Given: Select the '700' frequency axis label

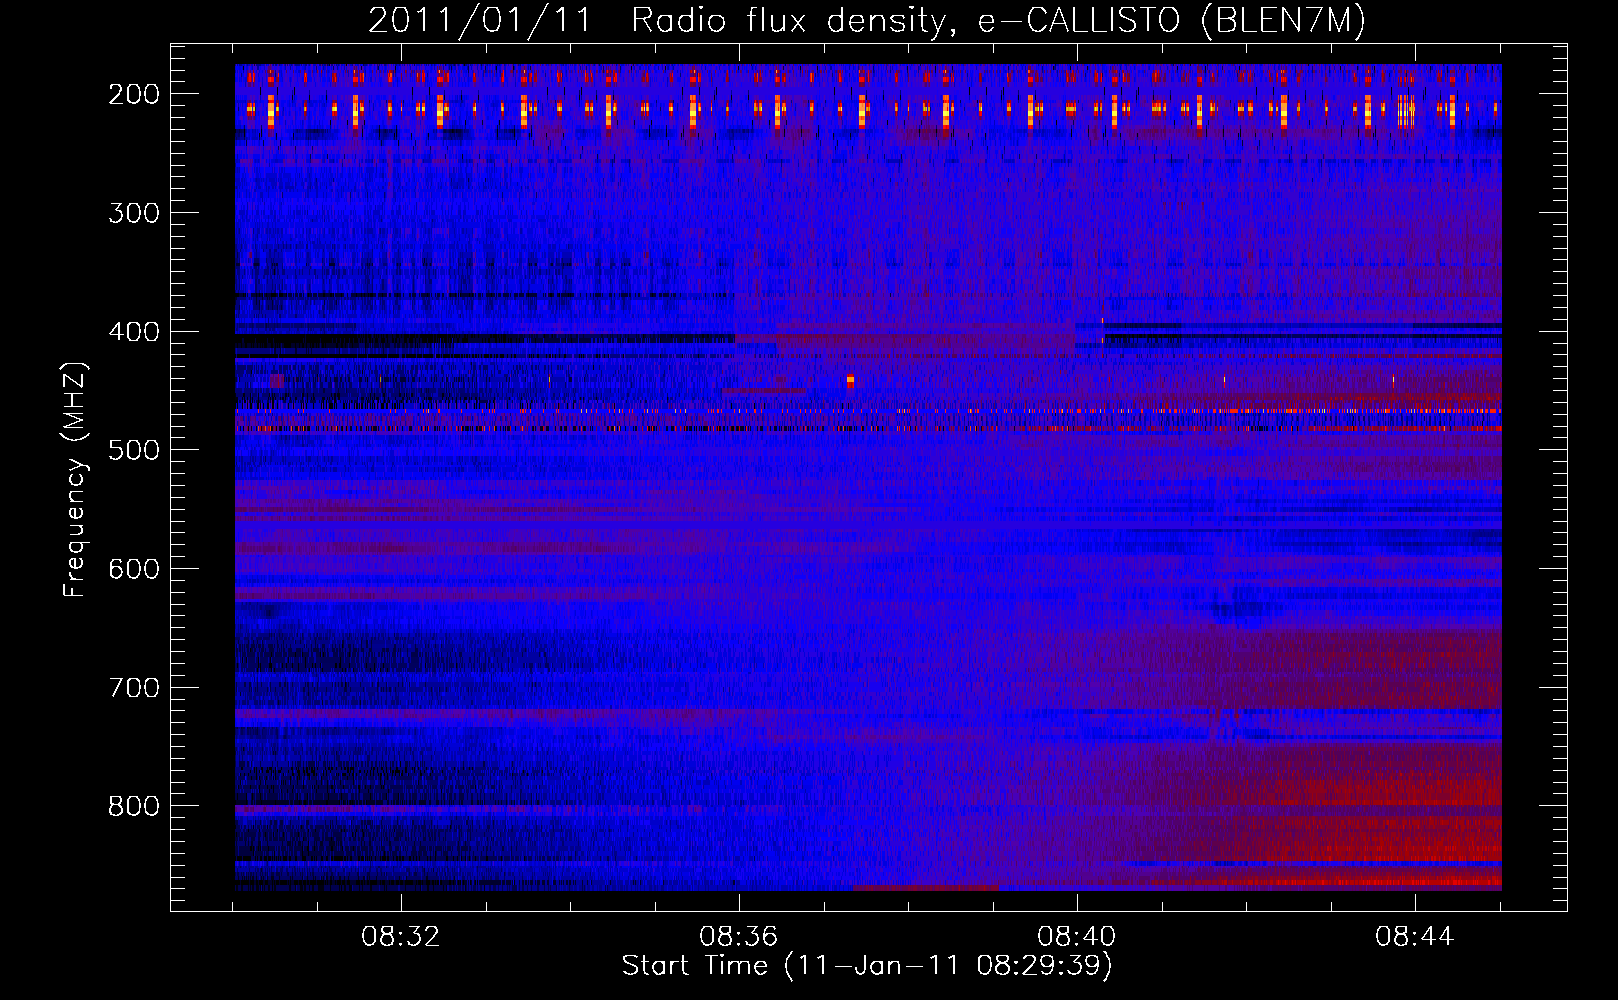Looking at the screenshot, I should point(134,688).
